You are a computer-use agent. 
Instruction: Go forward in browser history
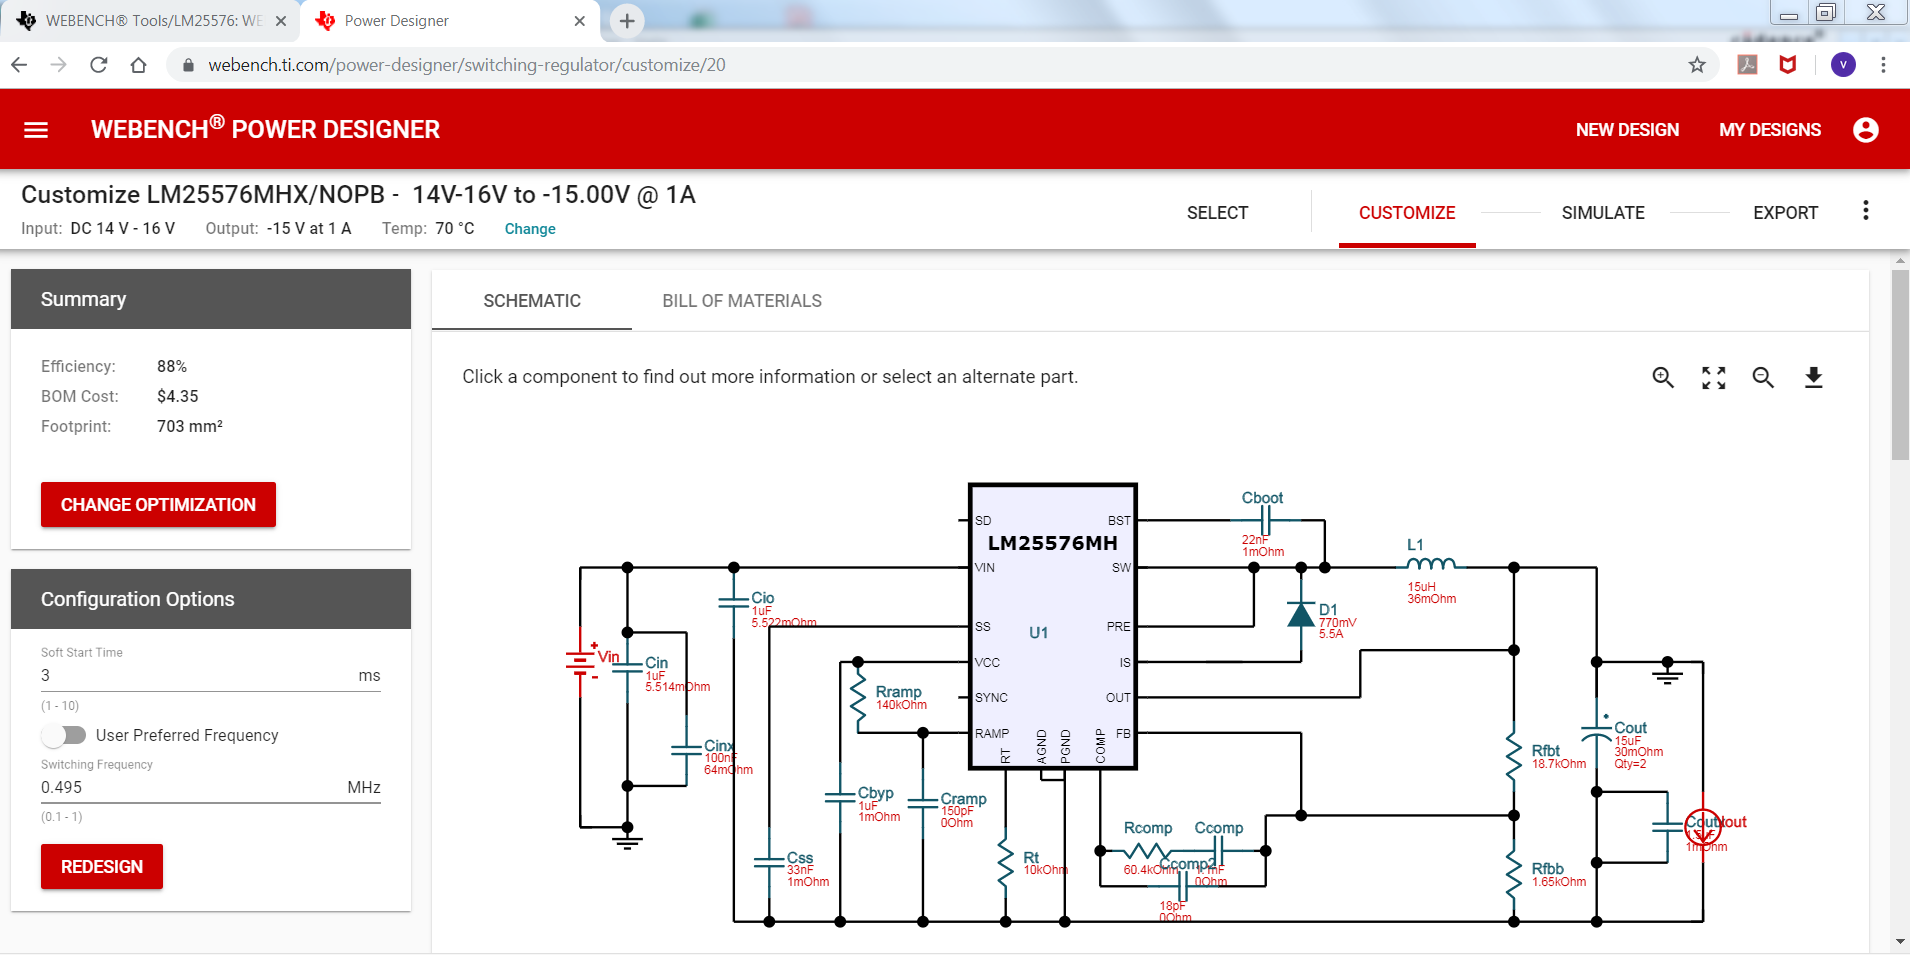[59, 65]
